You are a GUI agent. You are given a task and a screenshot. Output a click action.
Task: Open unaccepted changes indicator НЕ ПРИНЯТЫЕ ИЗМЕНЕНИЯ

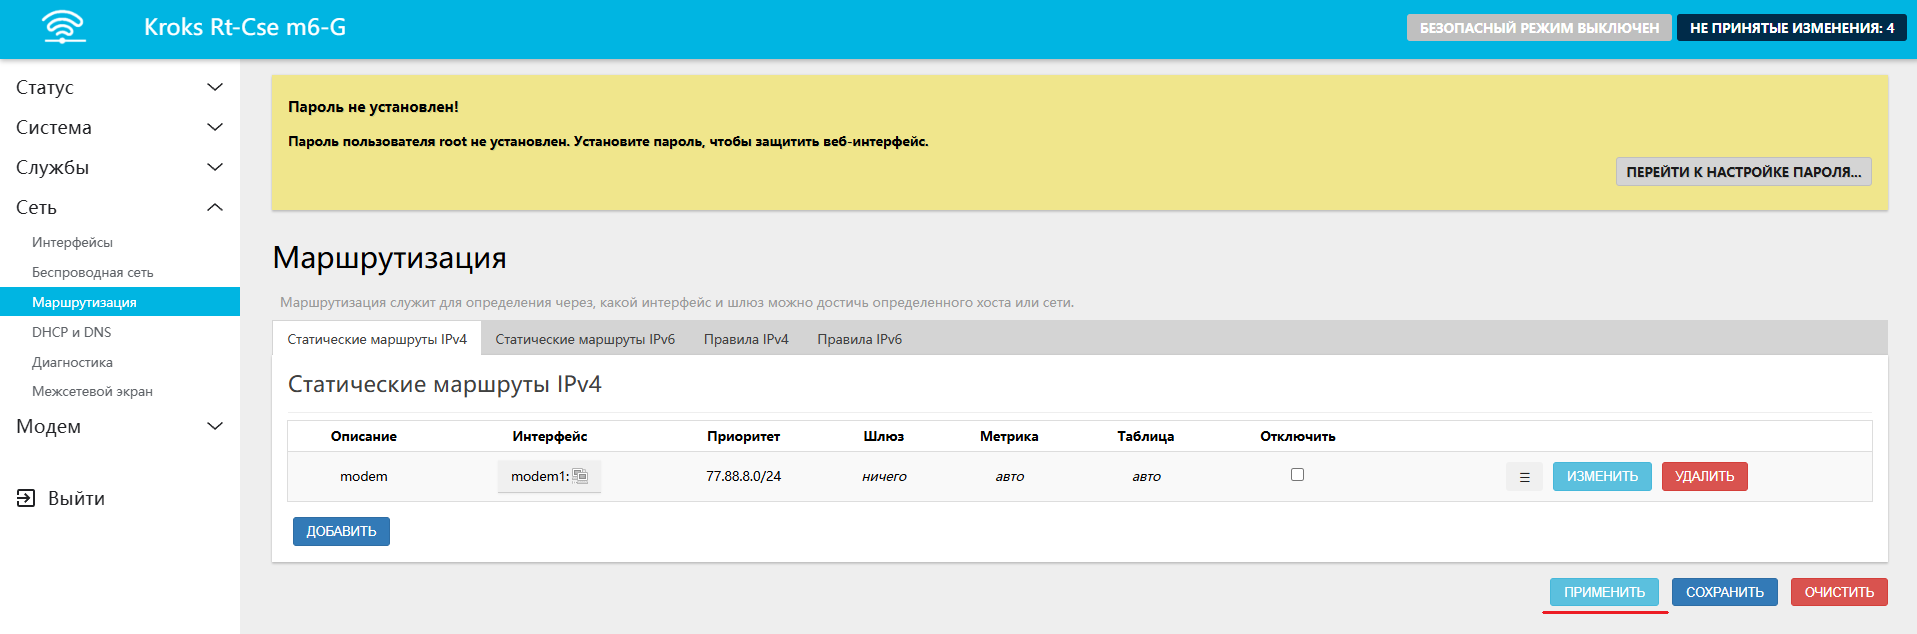1791,28
